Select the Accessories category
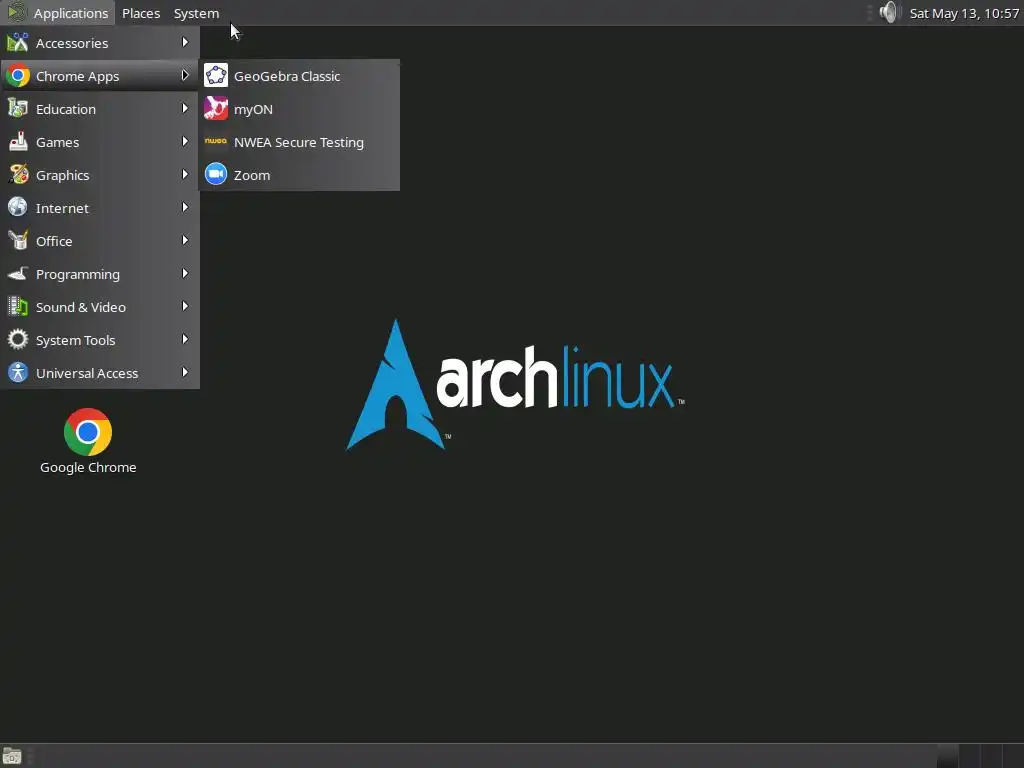The height and width of the screenshot is (768, 1024). (100, 43)
